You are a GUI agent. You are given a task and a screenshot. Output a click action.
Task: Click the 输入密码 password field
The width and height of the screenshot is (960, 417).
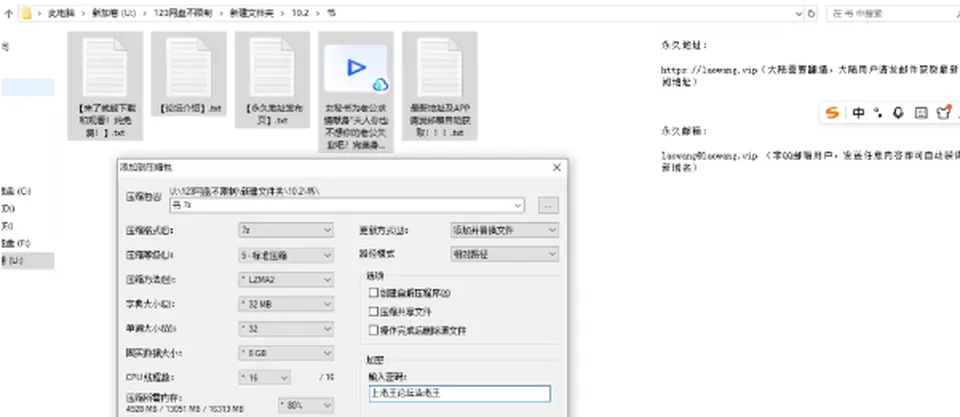[459, 394]
